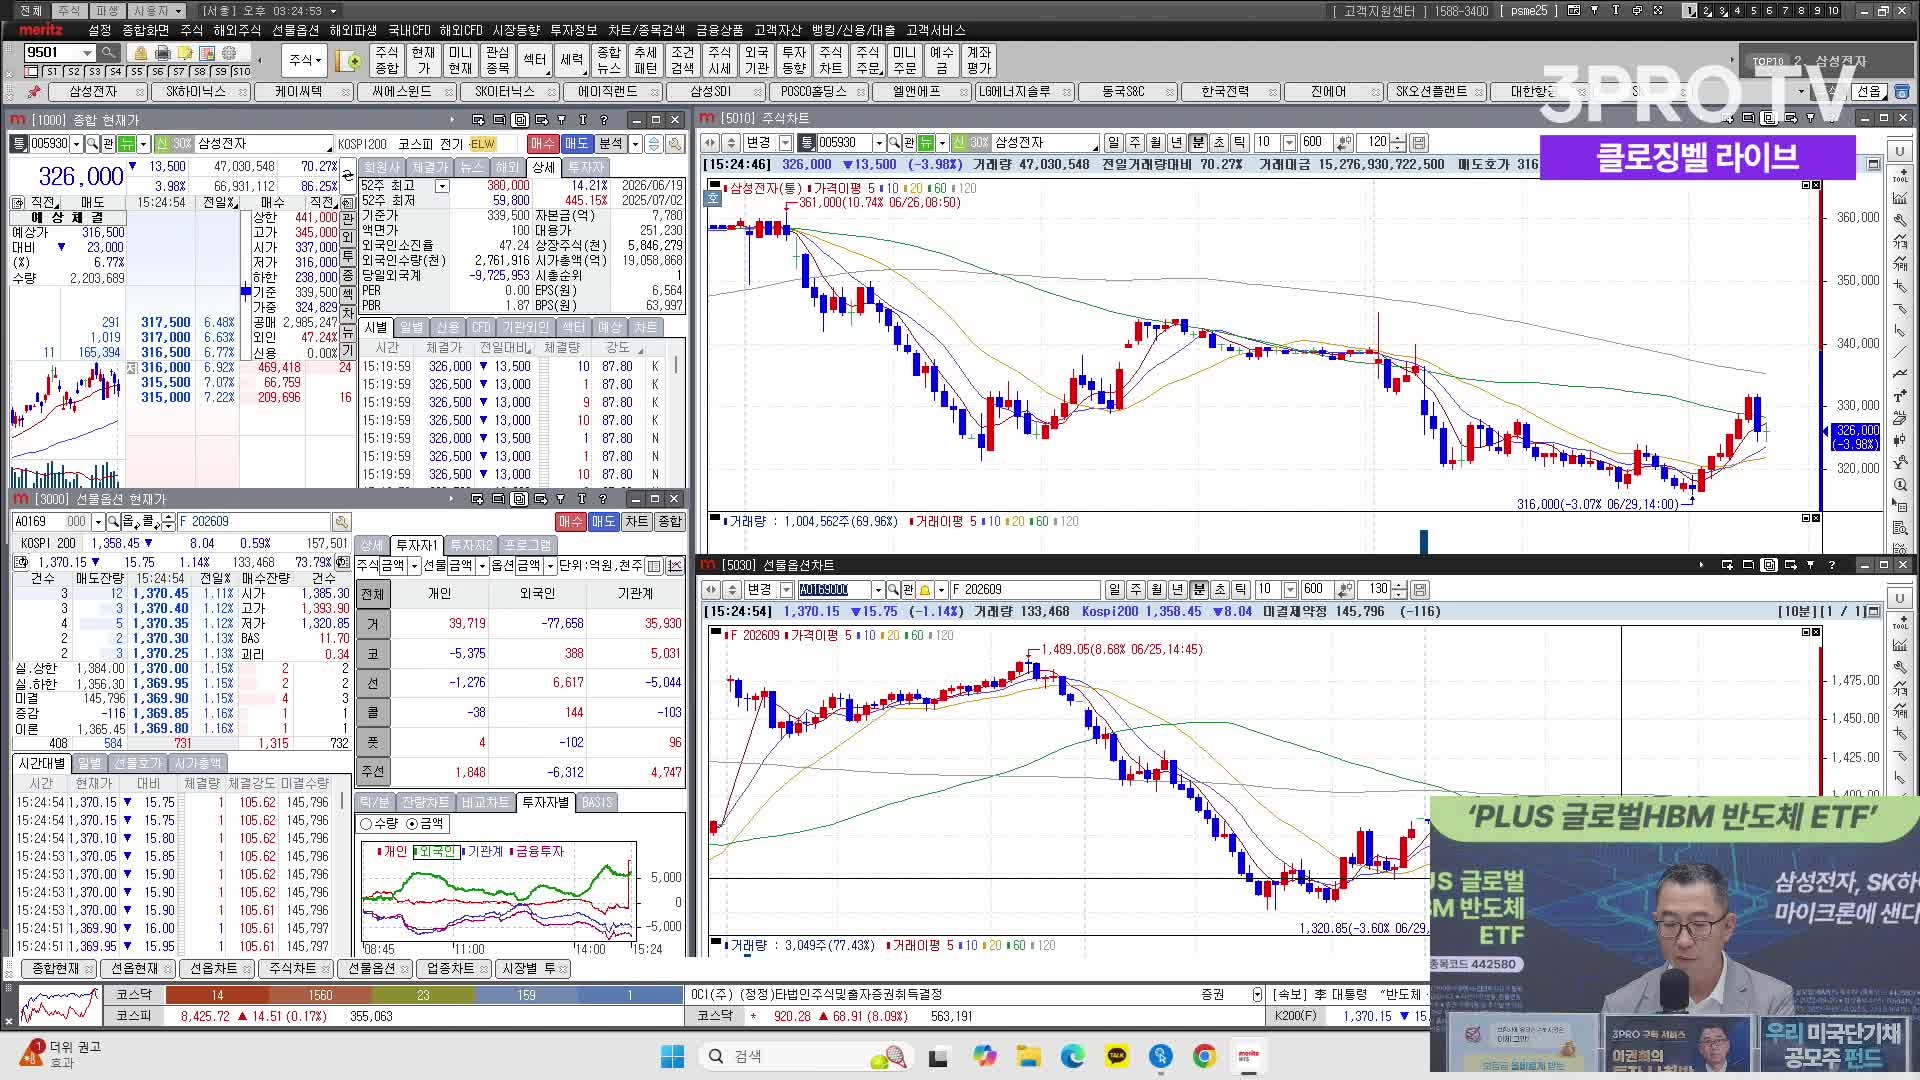Click the lock icon in top toolbar
The image size is (1920, 1080).
140,53
